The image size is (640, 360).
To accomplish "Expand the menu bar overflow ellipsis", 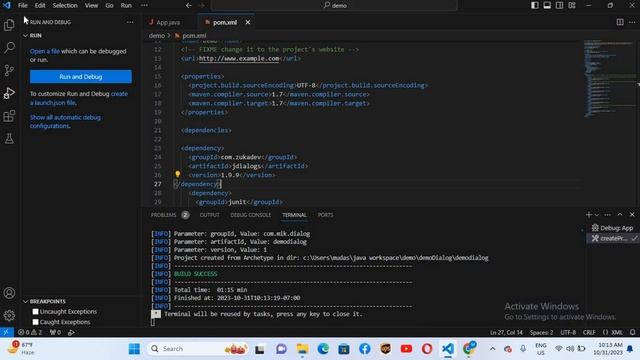I will (144, 5).
